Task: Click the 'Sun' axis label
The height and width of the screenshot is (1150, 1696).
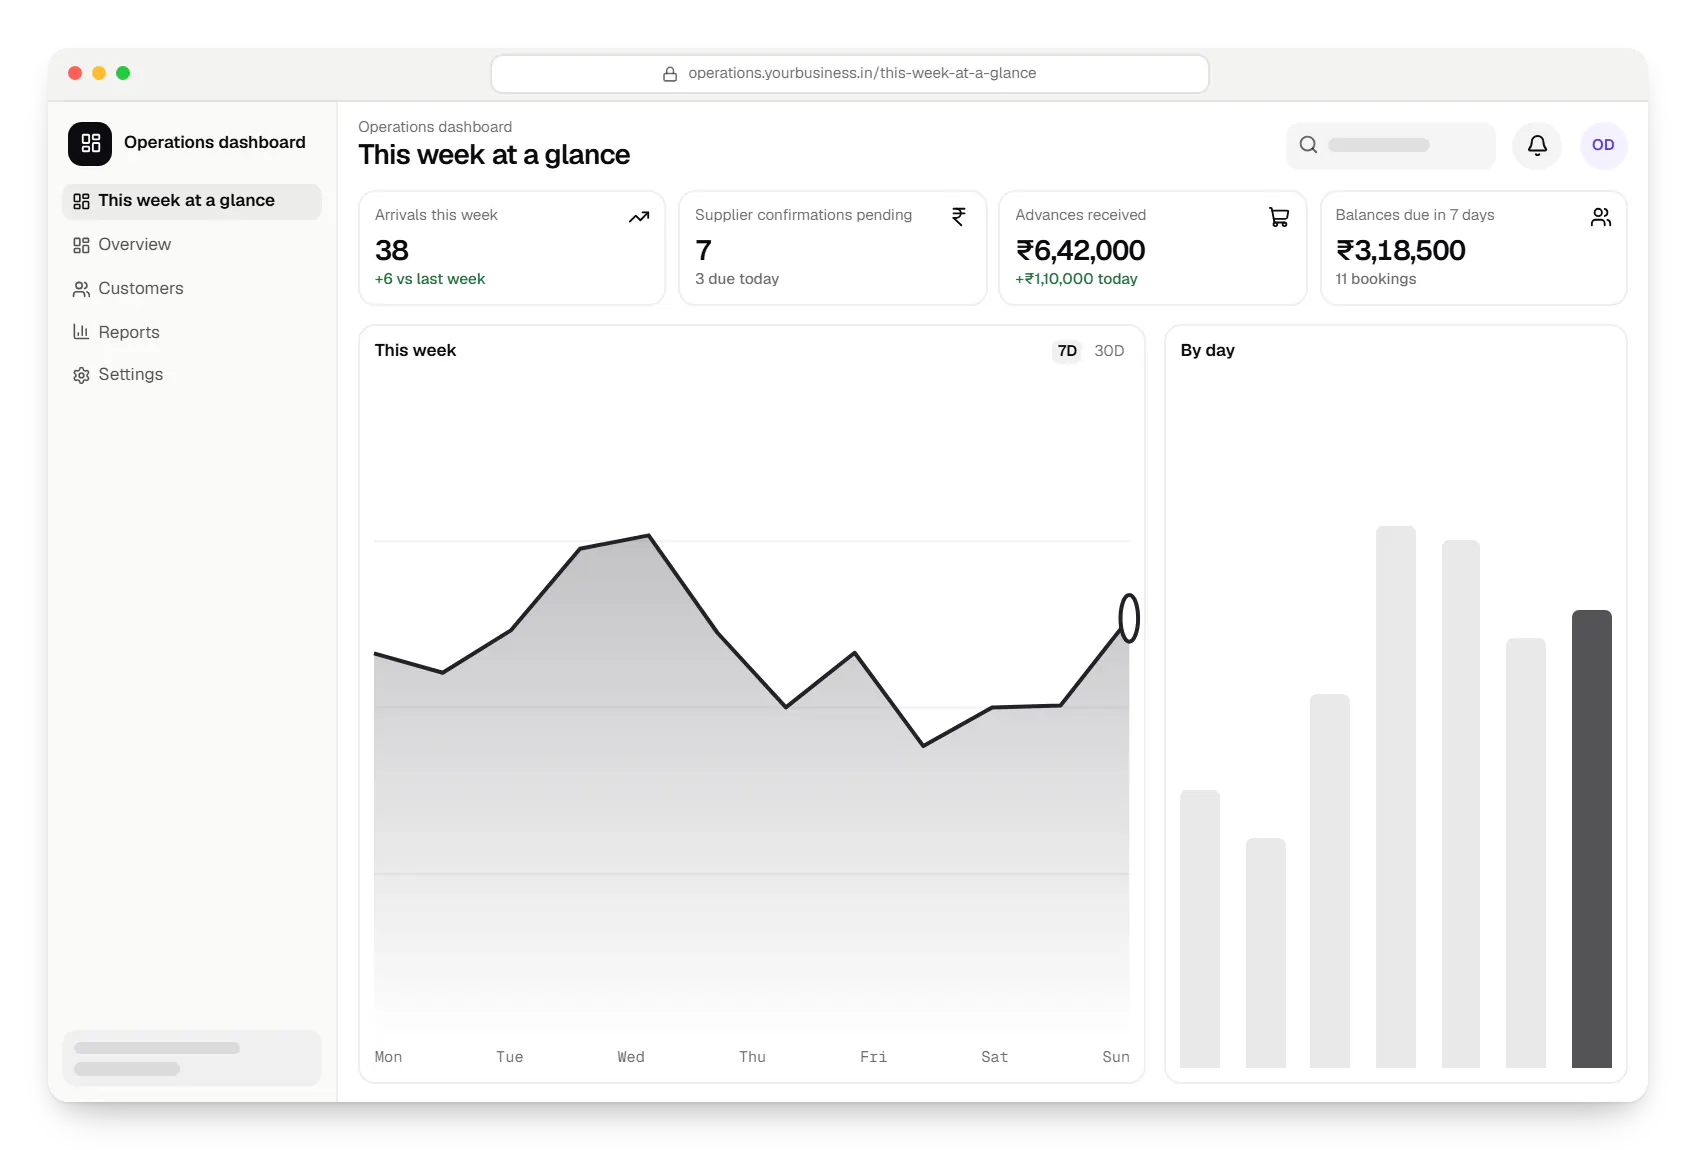Action: click(x=1116, y=1057)
